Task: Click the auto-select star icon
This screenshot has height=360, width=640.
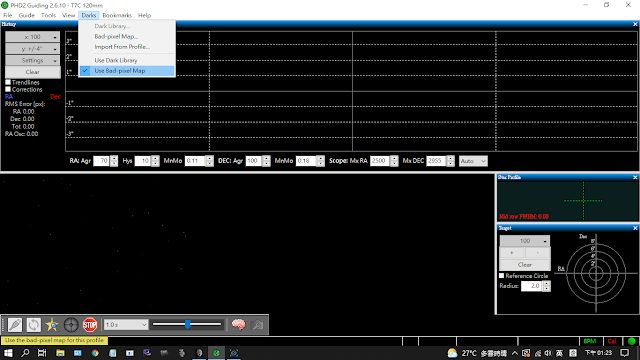Action: [x=52, y=325]
